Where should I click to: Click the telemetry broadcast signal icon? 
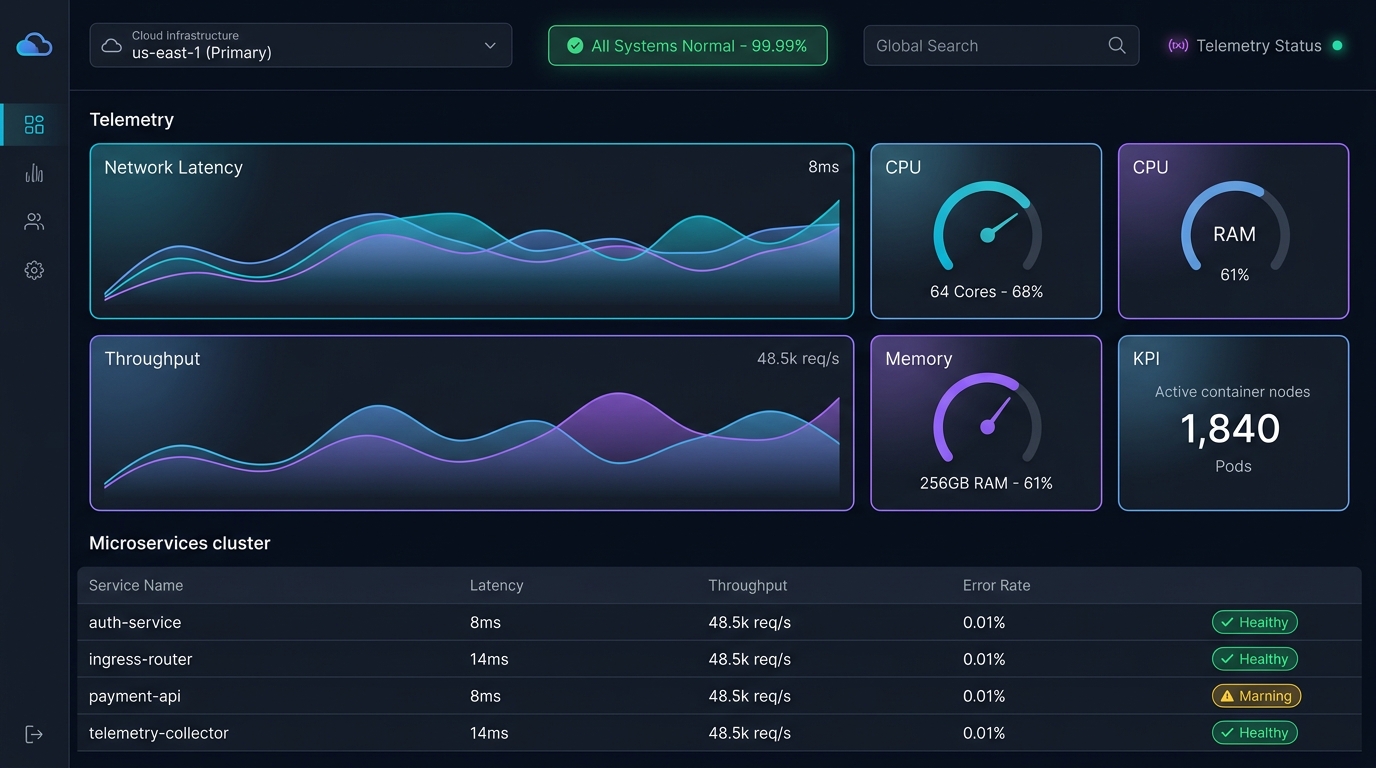click(x=1178, y=45)
